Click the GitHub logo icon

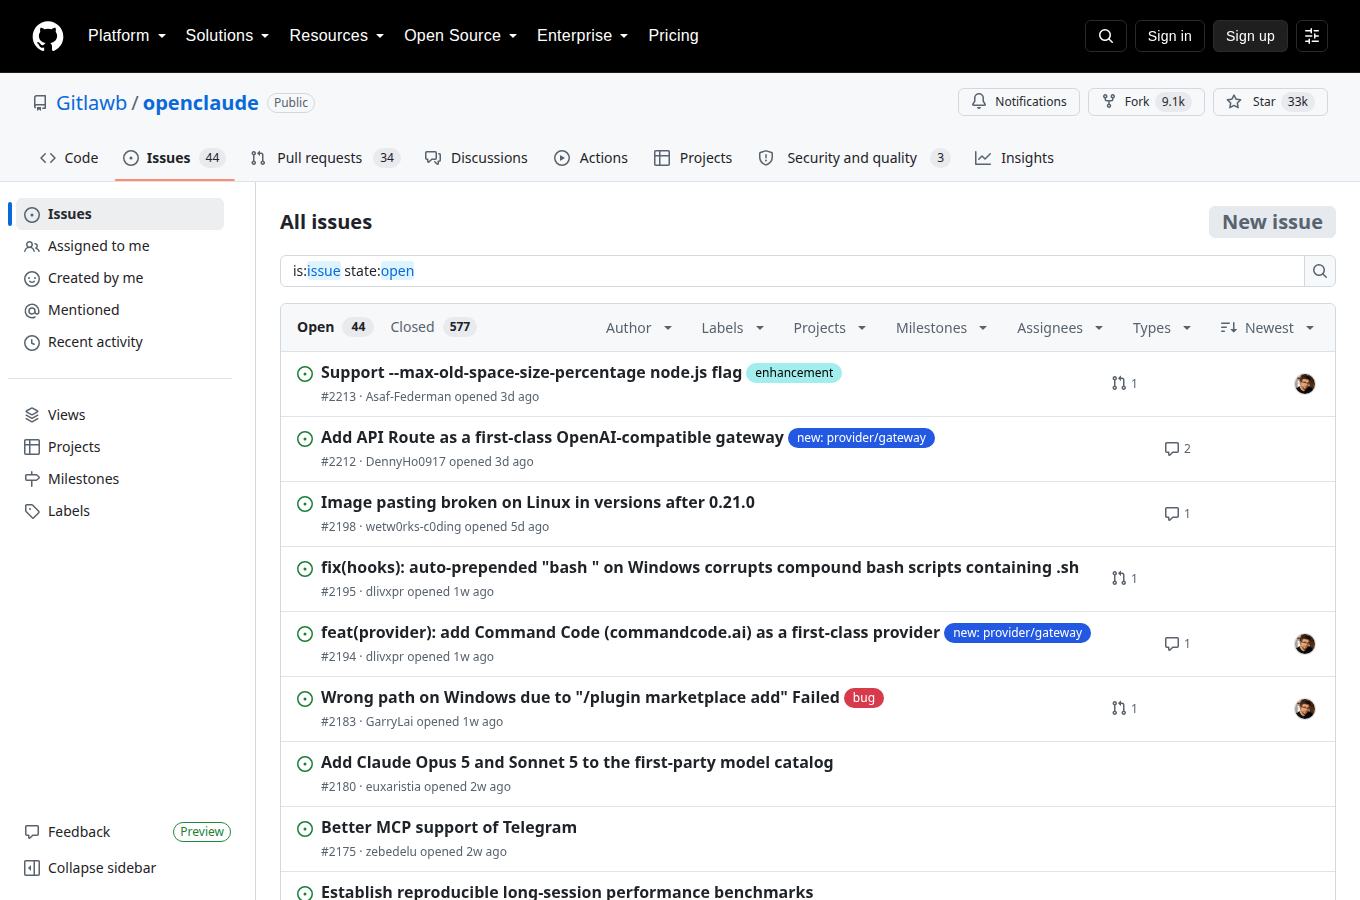tap(48, 36)
